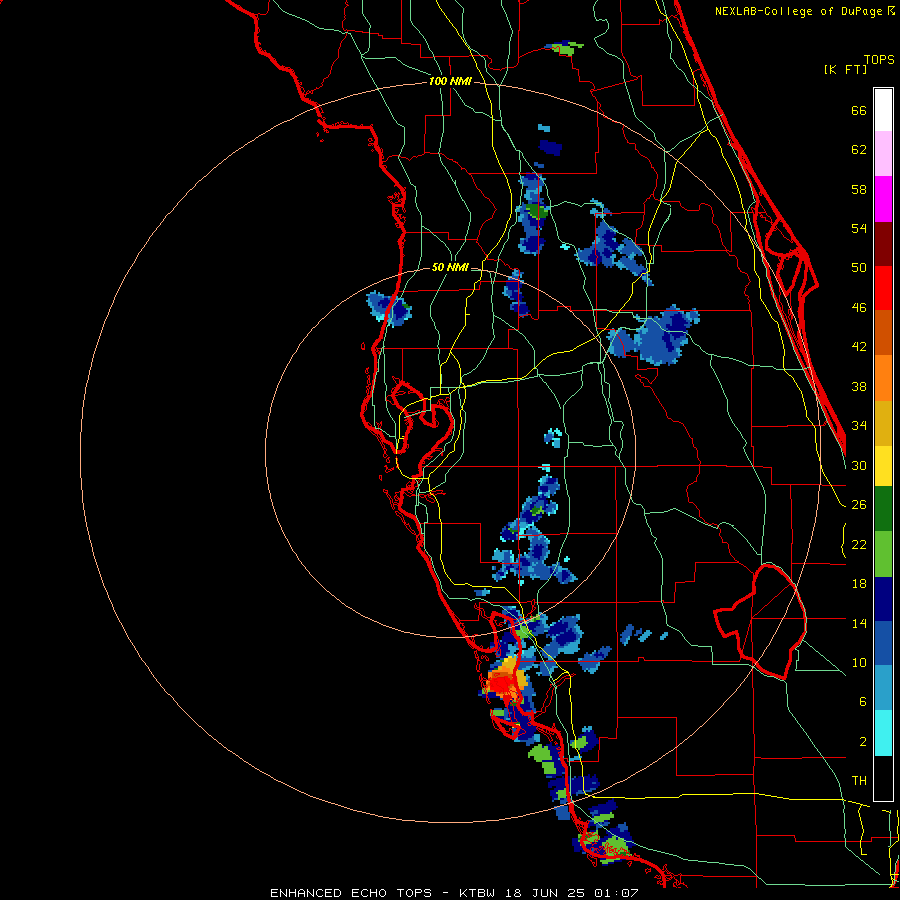Select the 100 NMI range ring label
The width and height of the screenshot is (900, 900).
tap(451, 82)
